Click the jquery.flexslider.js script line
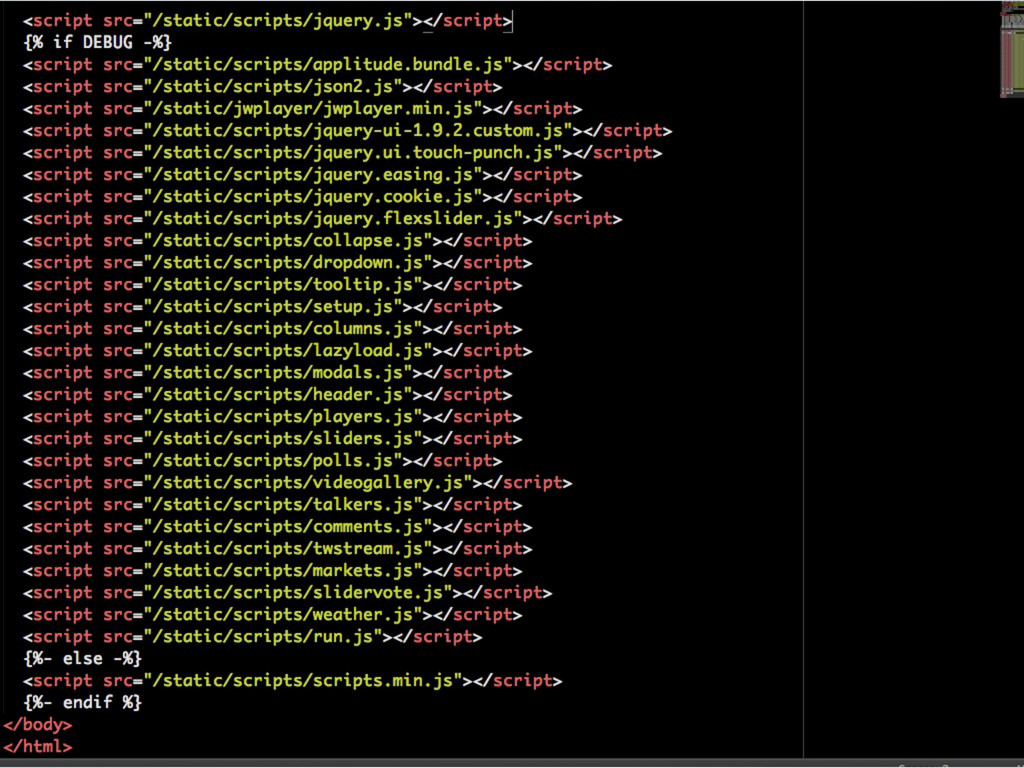The image size is (1024, 768). click(x=323, y=219)
